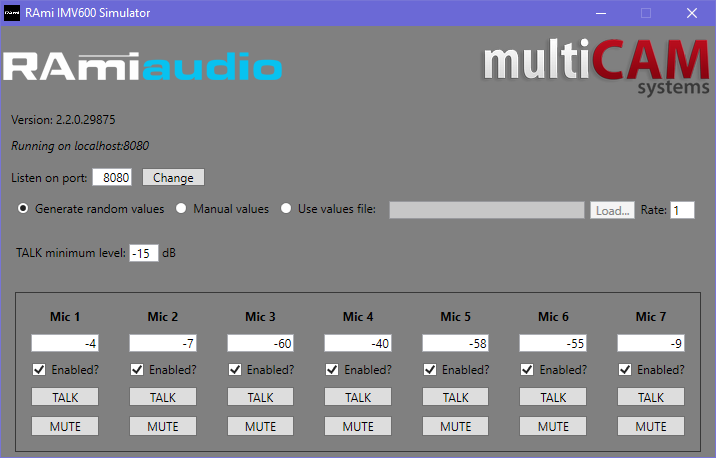The height and width of the screenshot is (458, 716).
Task: Mute Mic 2
Action: click(x=163, y=426)
